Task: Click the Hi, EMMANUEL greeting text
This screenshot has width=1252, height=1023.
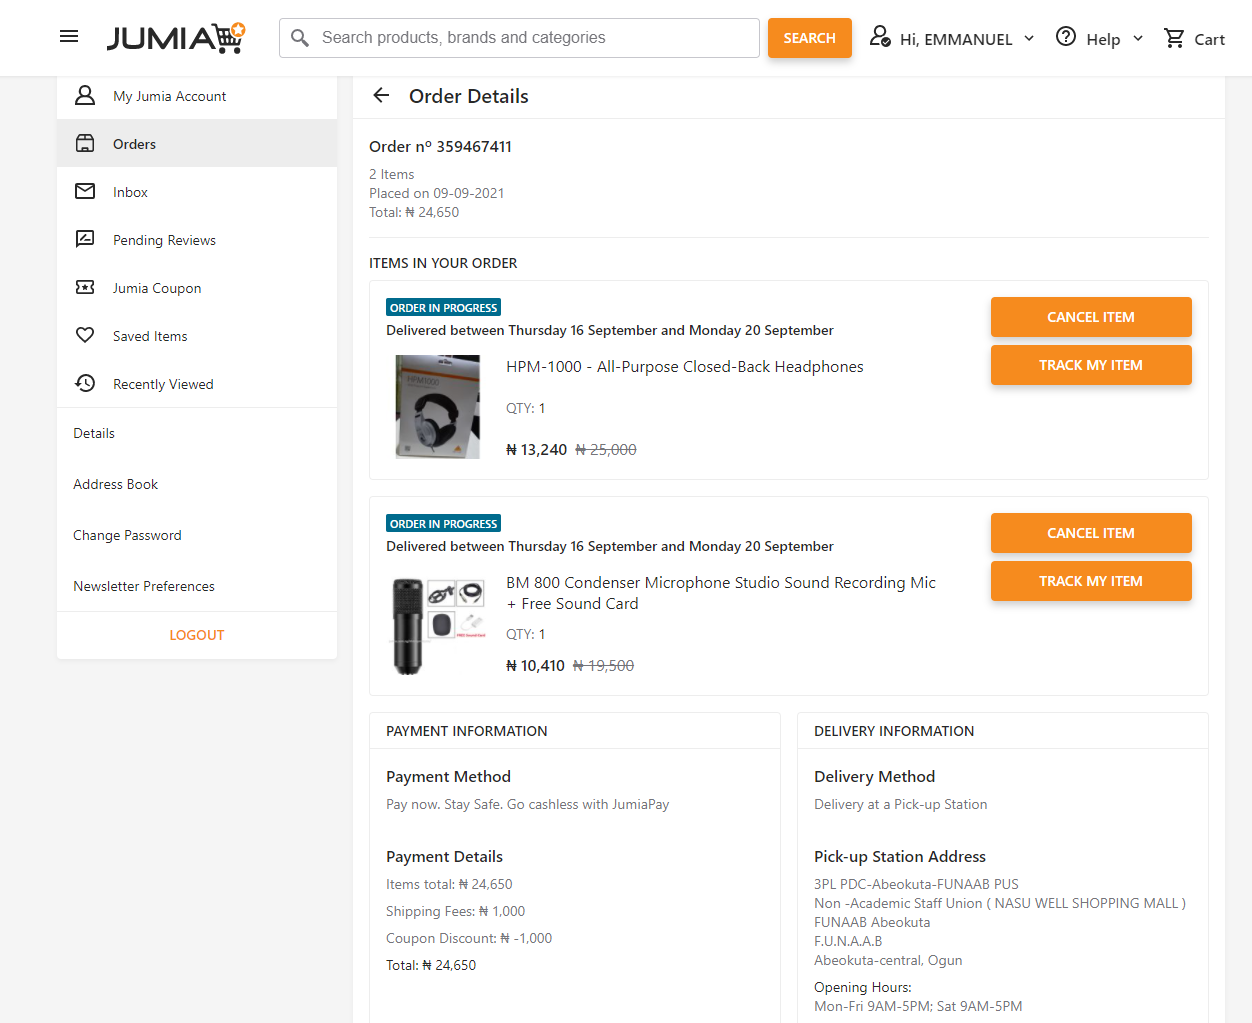Action: point(956,39)
